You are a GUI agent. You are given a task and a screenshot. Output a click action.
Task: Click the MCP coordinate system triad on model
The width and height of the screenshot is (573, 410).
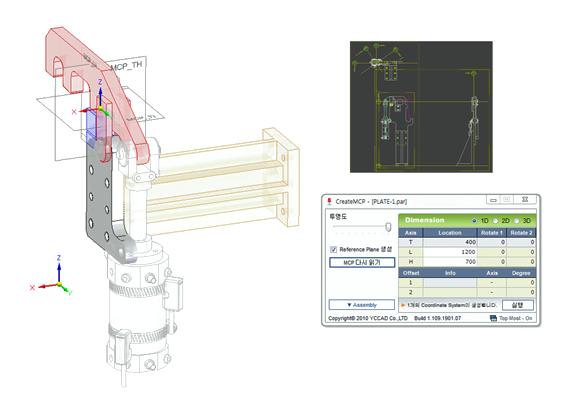point(96,100)
